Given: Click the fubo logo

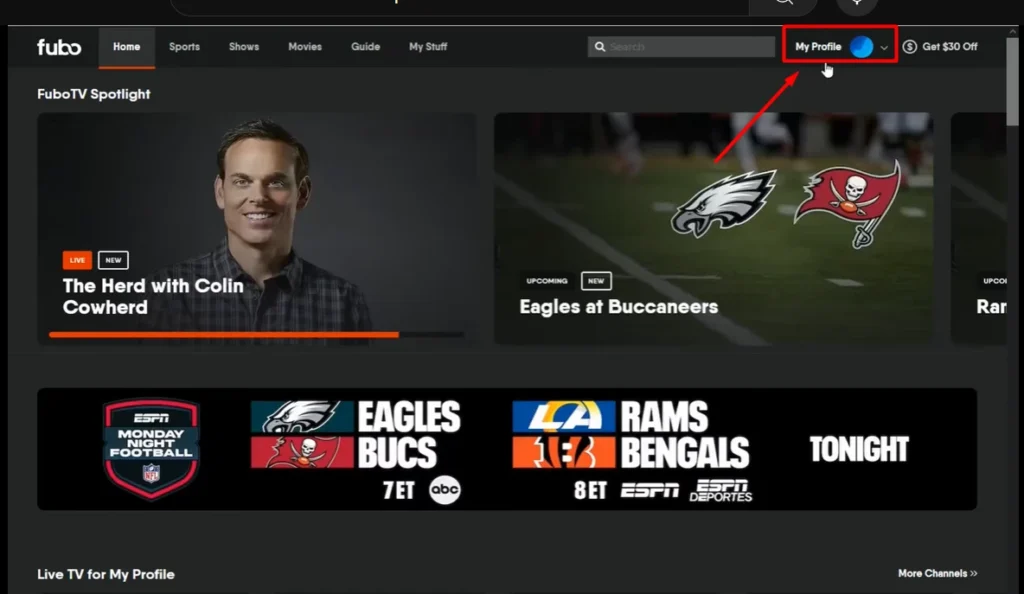Looking at the screenshot, I should pos(59,47).
